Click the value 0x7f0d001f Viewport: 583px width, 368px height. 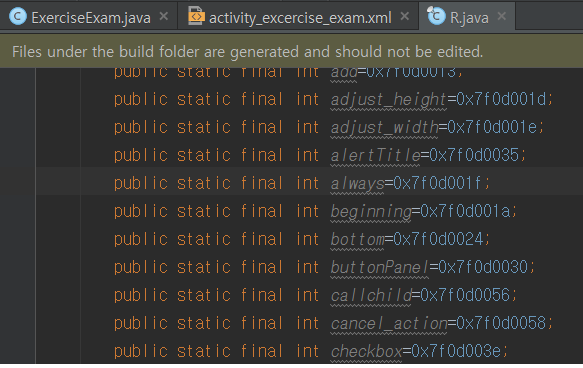point(438,183)
